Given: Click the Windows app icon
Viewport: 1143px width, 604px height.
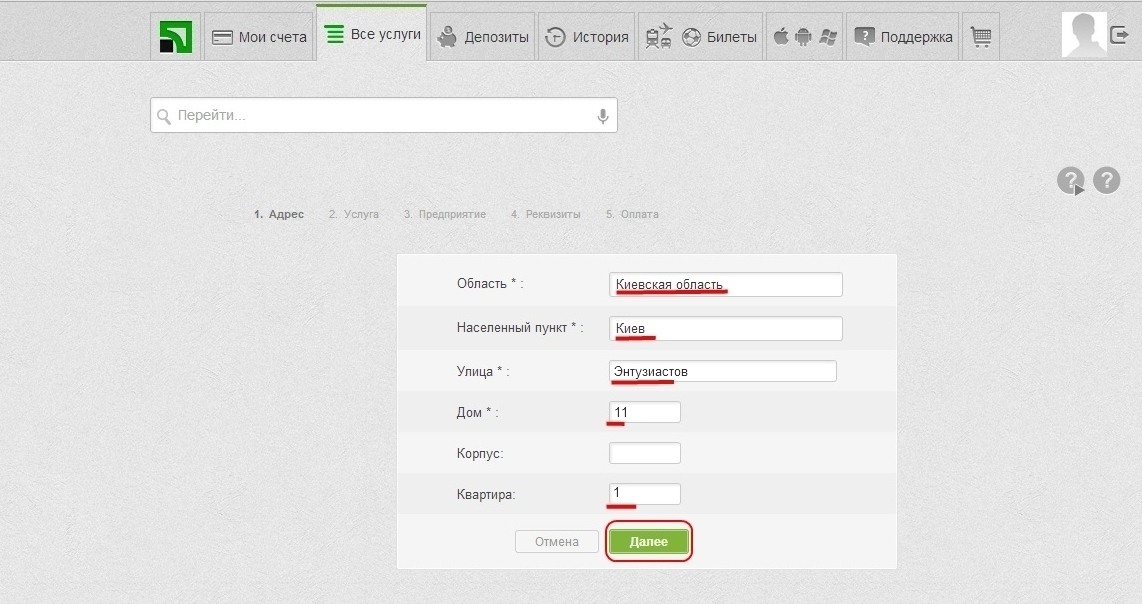Looking at the screenshot, I should (x=827, y=37).
